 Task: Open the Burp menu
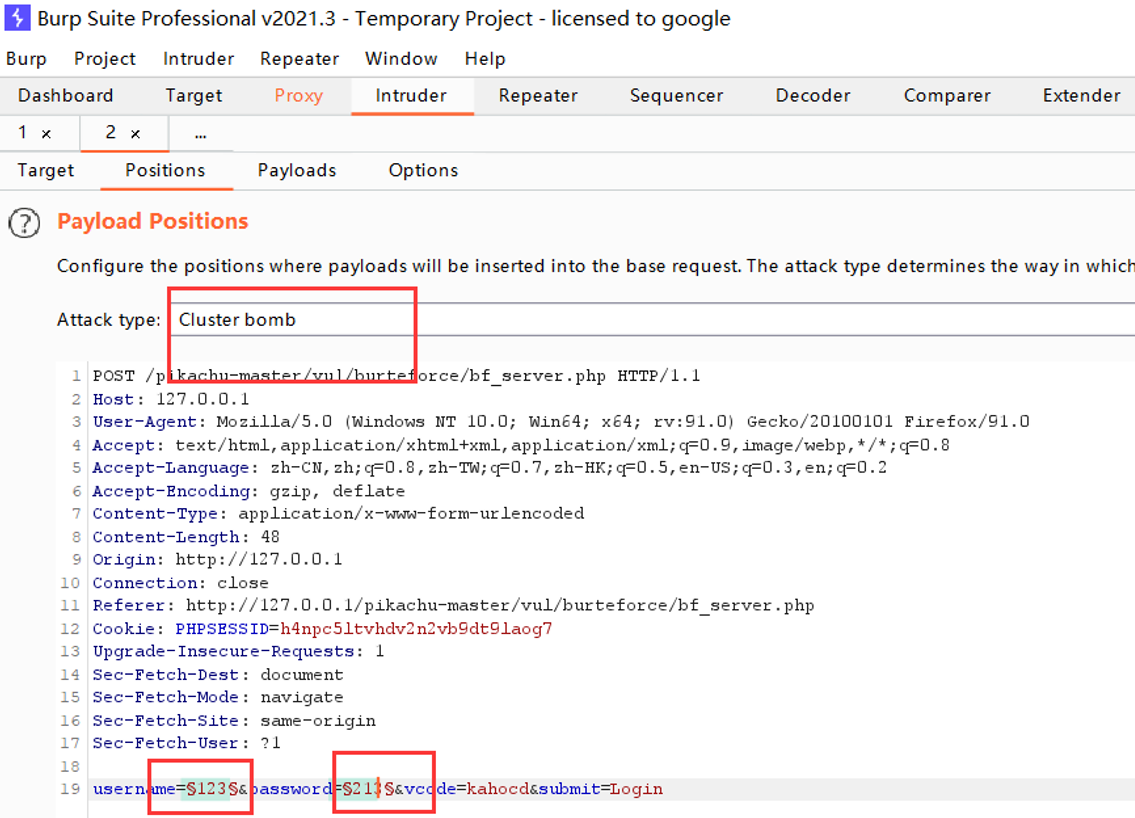pyautogui.click(x=26, y=59)
